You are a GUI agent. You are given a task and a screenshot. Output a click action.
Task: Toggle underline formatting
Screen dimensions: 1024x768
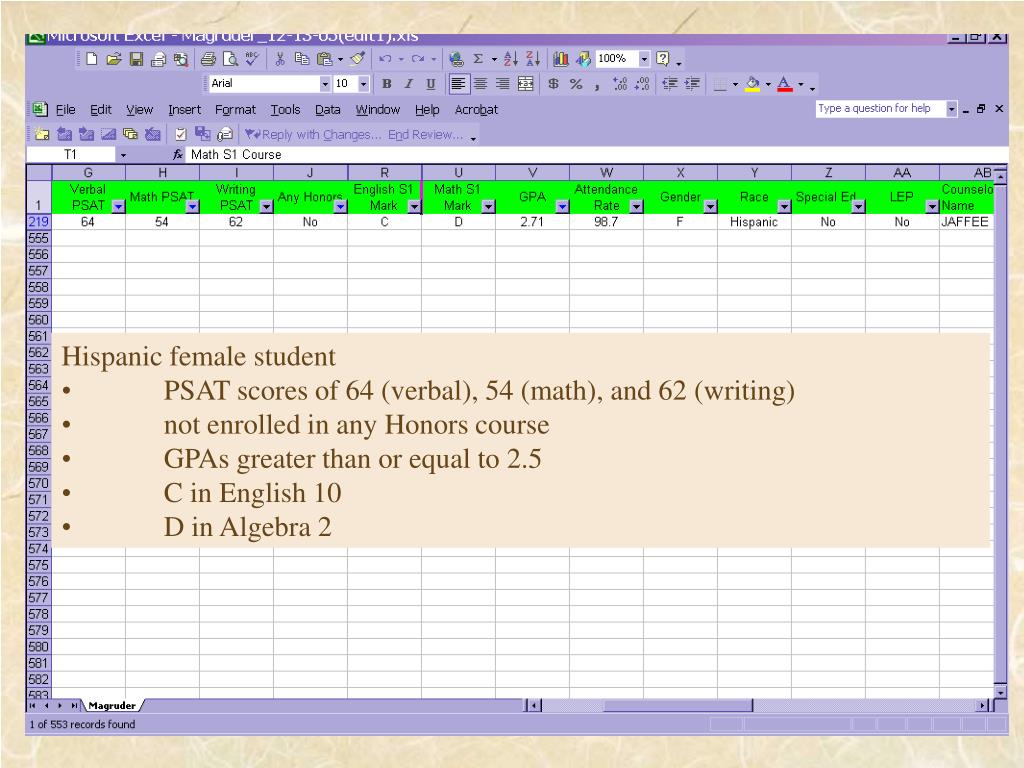[431, 84]
